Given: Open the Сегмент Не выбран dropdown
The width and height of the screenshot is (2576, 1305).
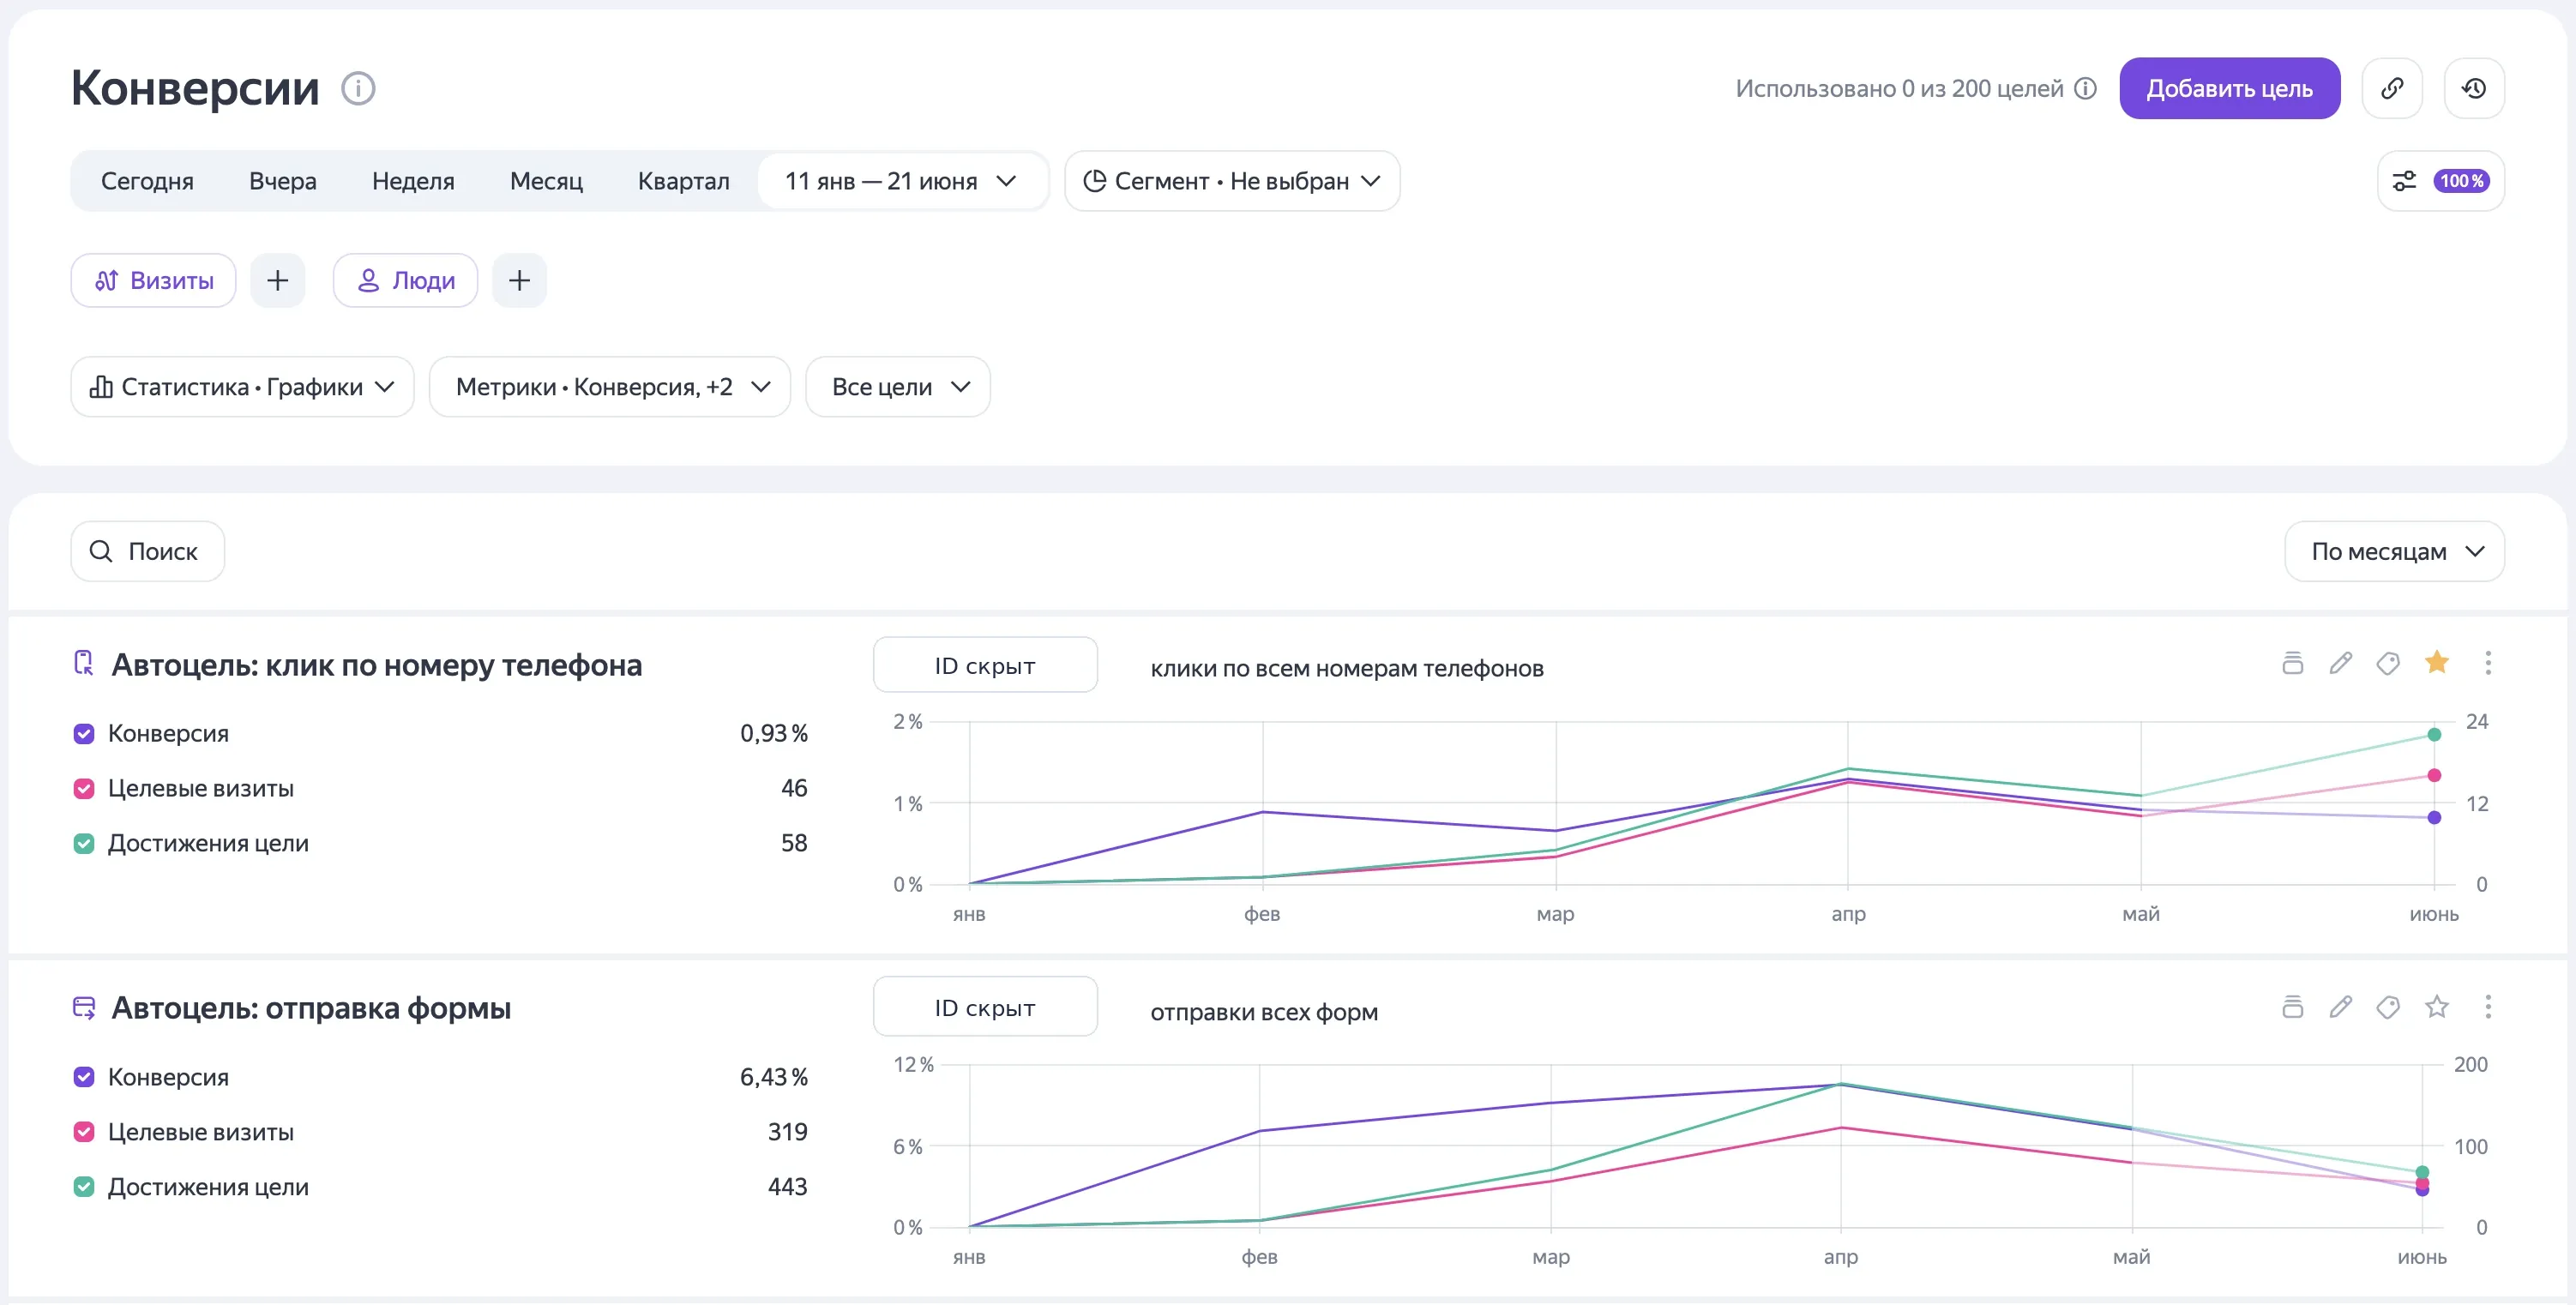Looking at the screenshot, I should tap(1232, 181).
